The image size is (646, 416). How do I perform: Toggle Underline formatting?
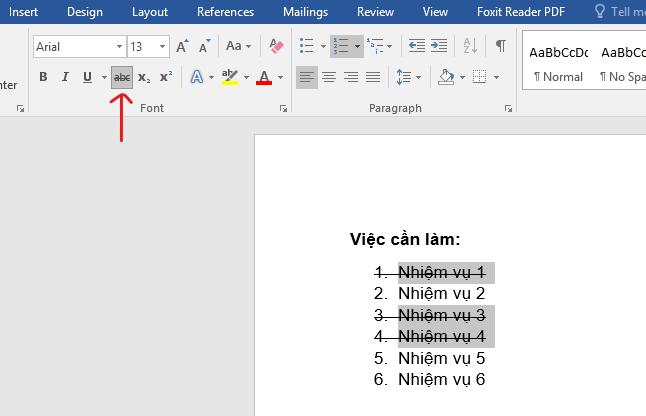click(87, 77)
